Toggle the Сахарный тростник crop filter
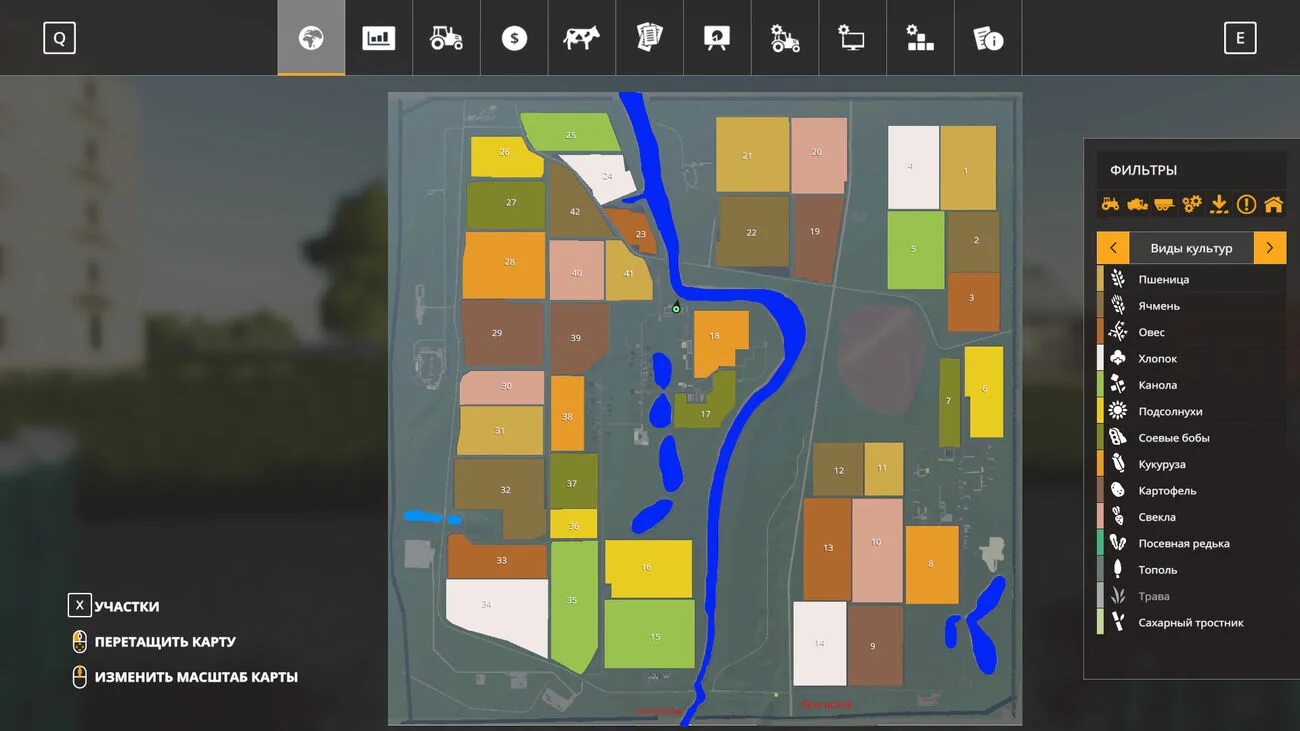The height and width of the screenshot is (731, 1300). point(1191,622)
